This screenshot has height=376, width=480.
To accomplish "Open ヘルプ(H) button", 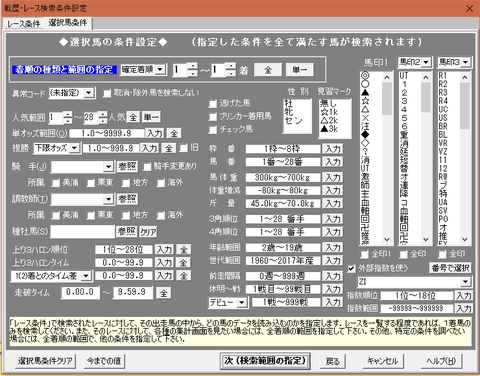I will coord(441,361).
